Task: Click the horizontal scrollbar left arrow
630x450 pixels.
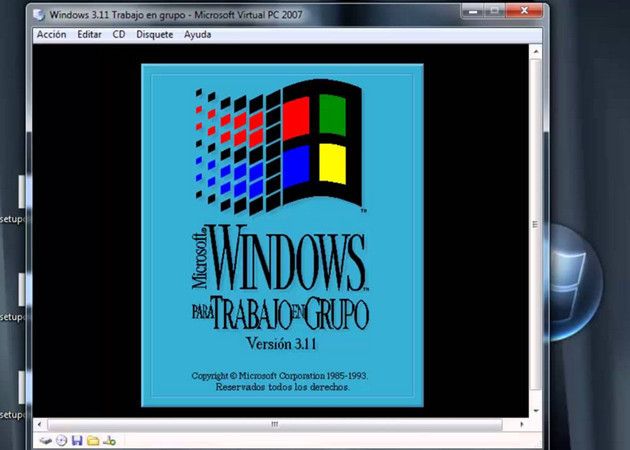Action: (x=39, y=424)
